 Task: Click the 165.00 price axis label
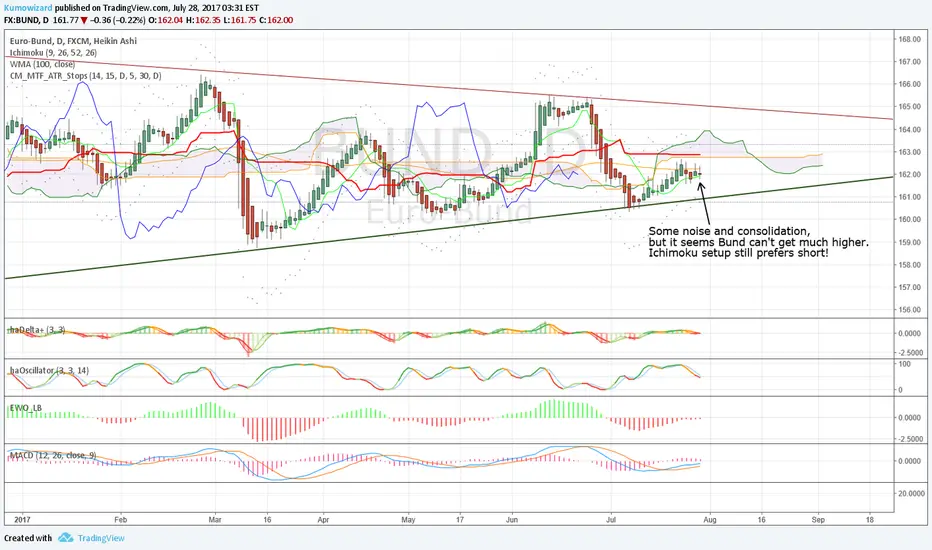[909, 107]
